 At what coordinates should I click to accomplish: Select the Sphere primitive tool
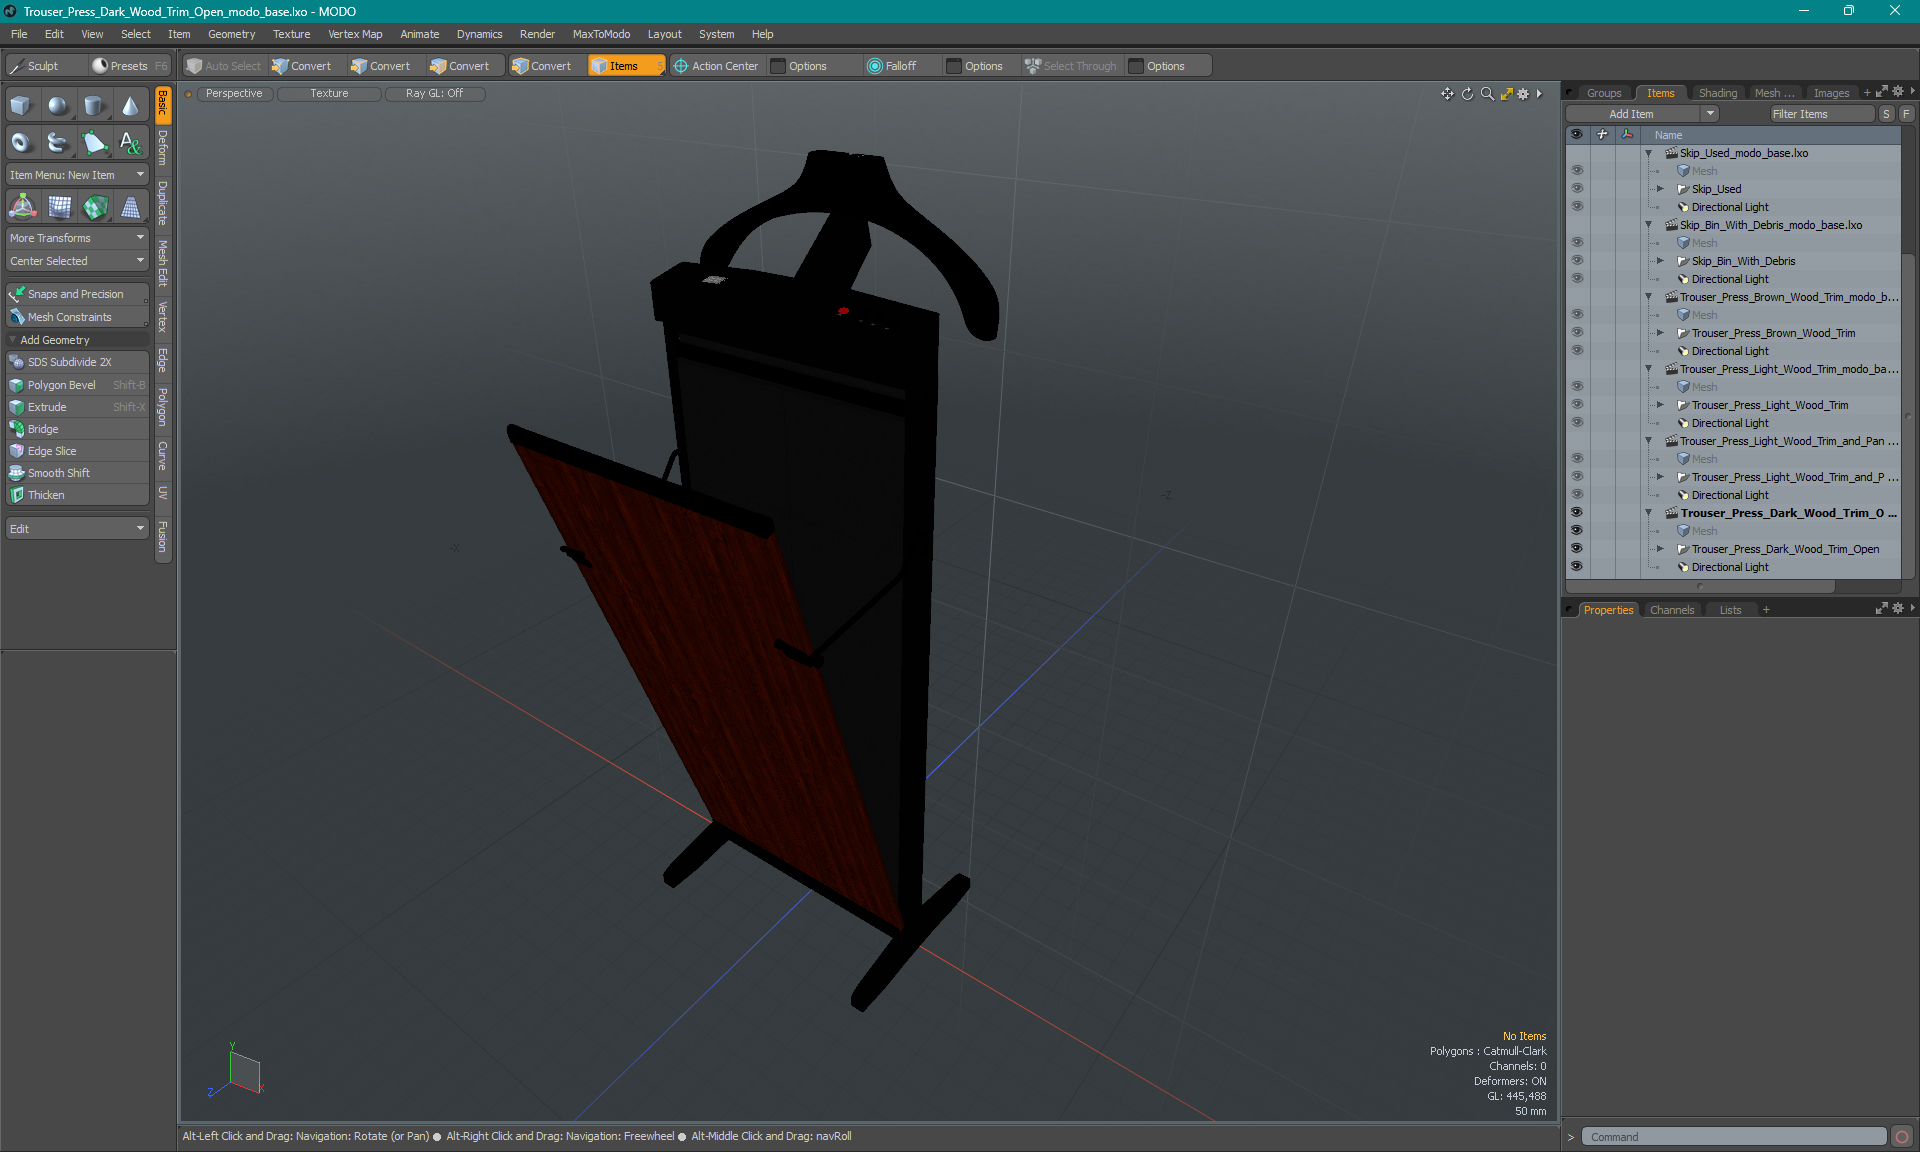[58, 106]
